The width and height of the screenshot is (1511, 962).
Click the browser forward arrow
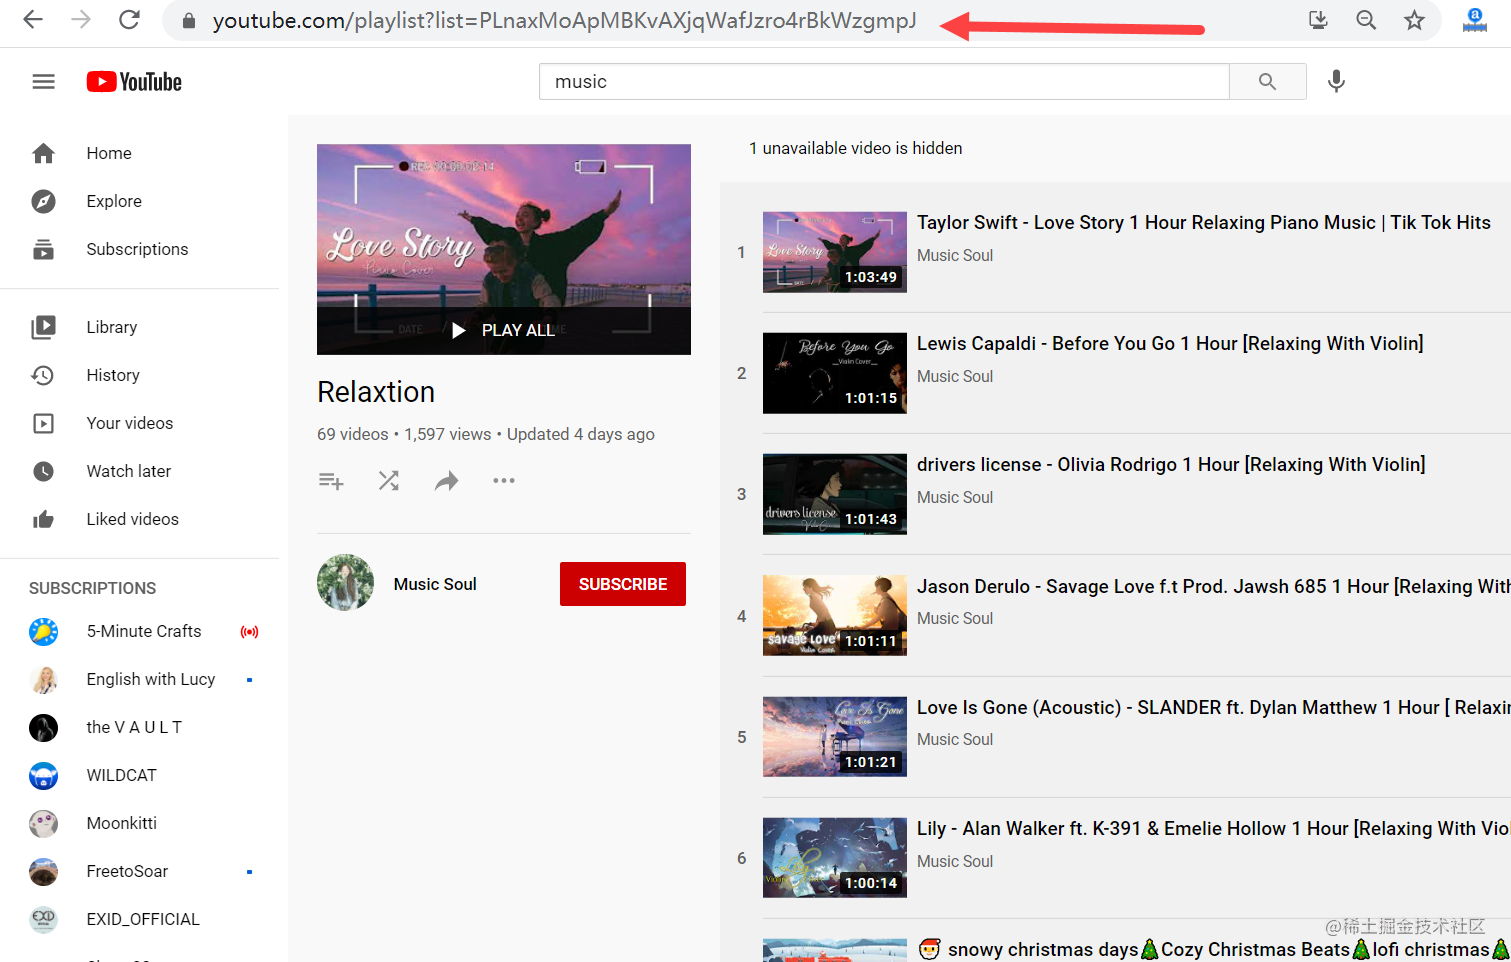click(81, 20)
